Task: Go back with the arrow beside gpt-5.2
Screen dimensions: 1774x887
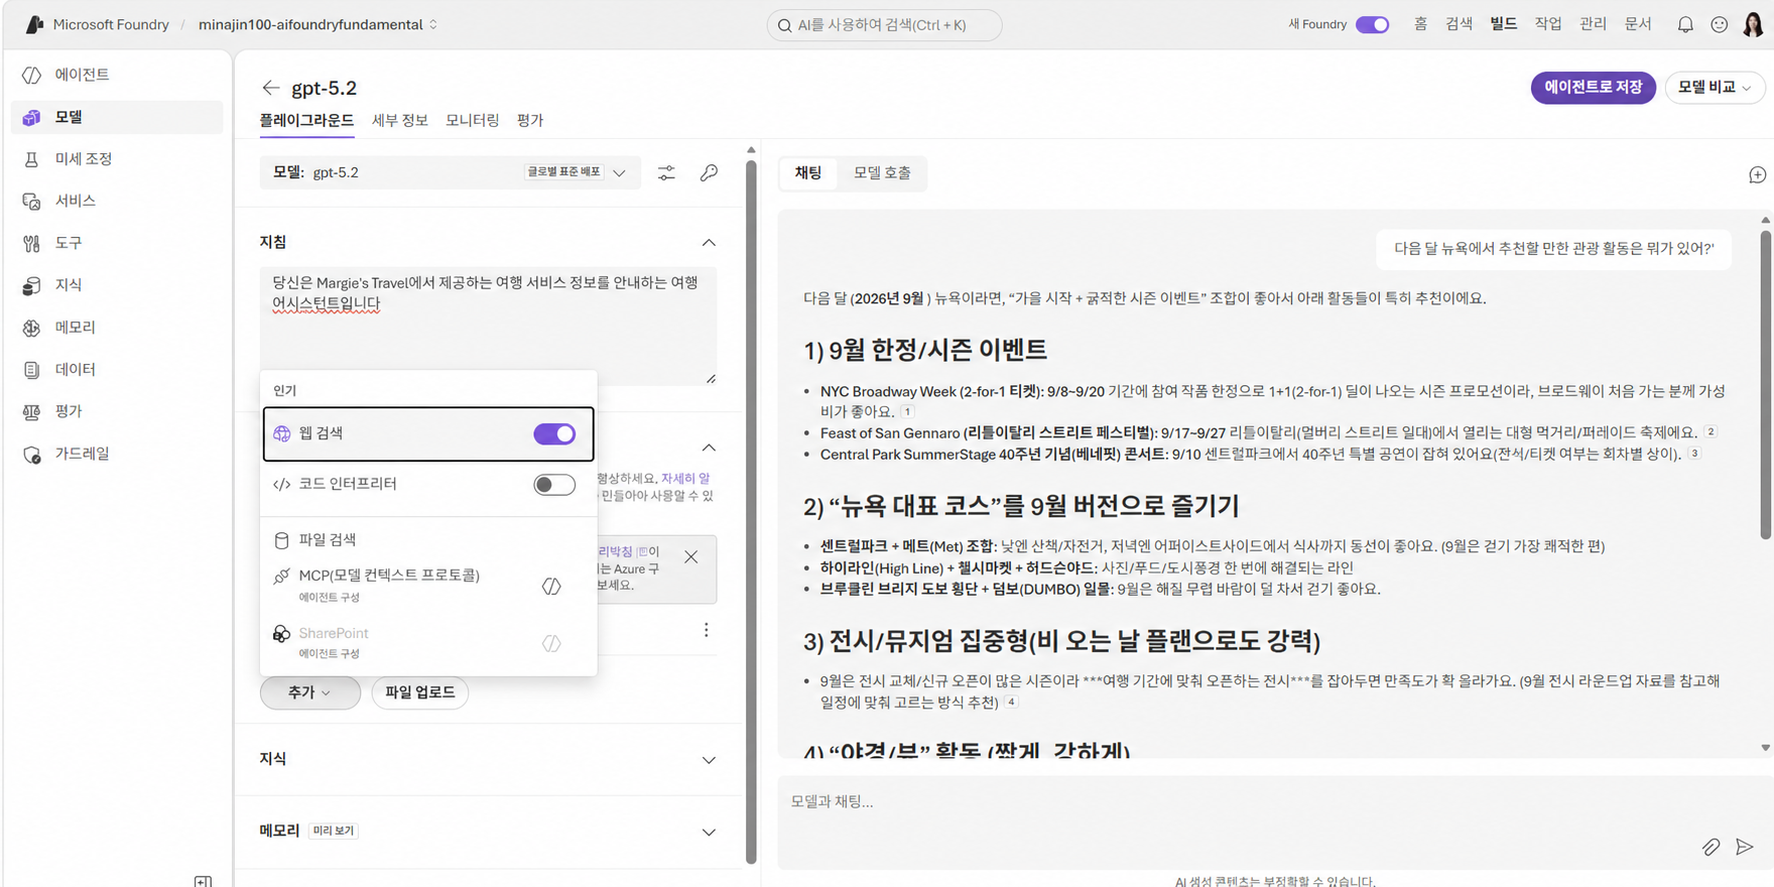Action: (270, 88)
